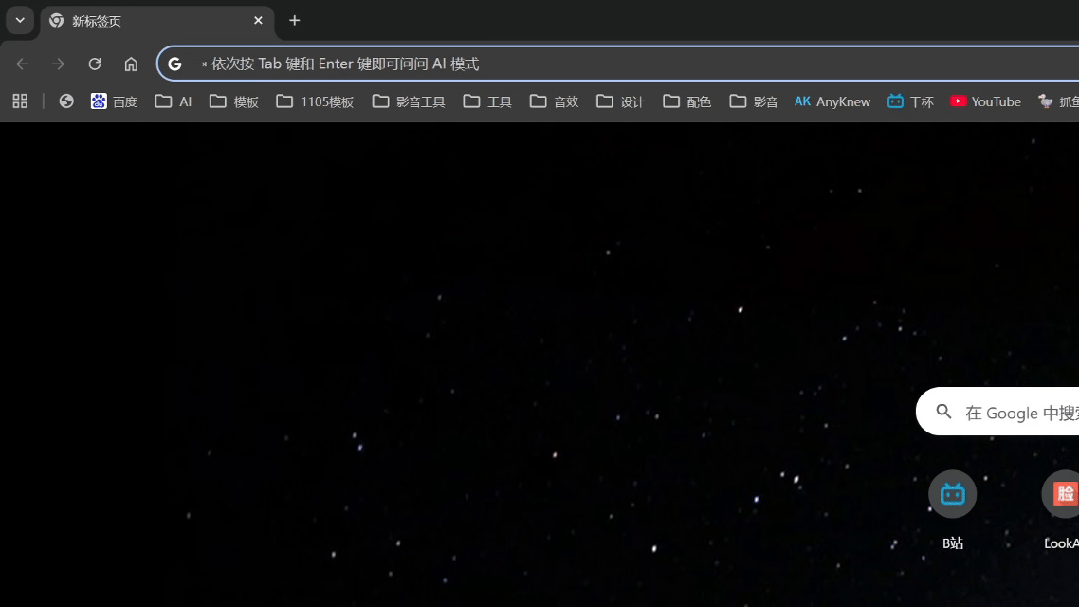Open the AnyKnew bookmark

click(832, 101)
